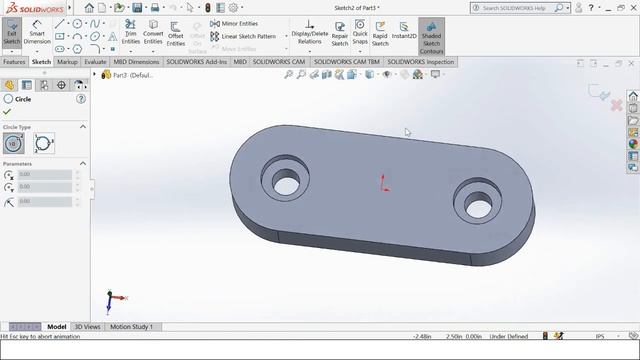Select the Sketch Fillet tool
The width and height of the screenshot is (640, 360).
click(x=95, y=49)
